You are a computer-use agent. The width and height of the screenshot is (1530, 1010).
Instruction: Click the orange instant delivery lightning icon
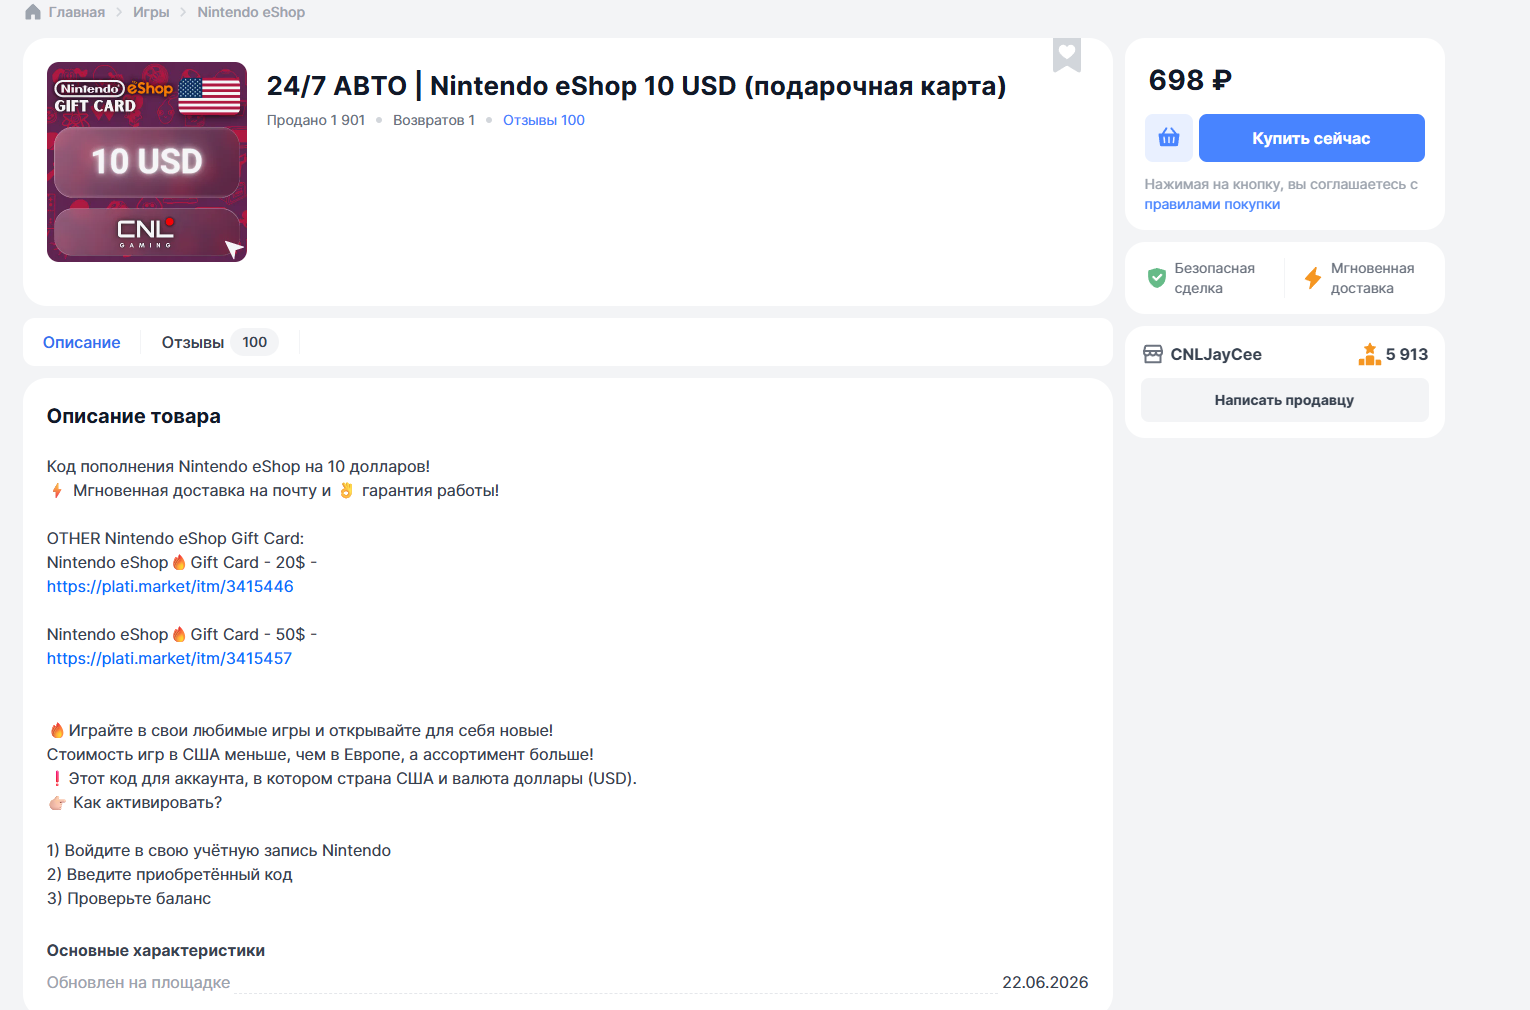[x=1313, y=278]
